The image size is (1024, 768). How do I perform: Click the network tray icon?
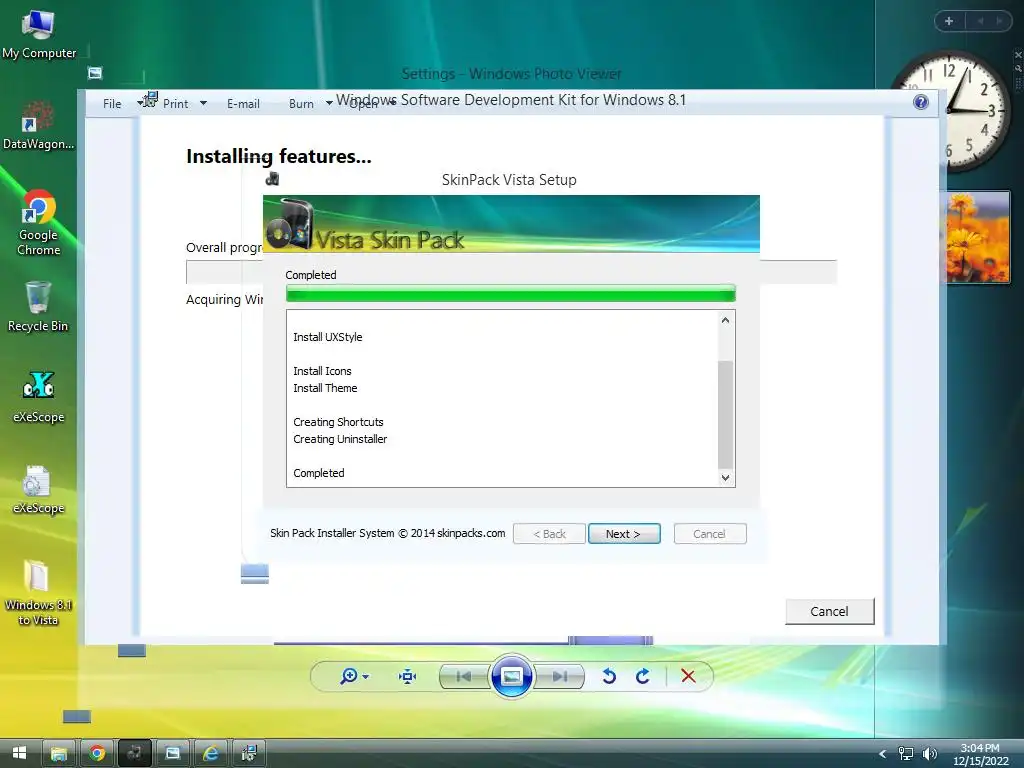click(906, 754)
